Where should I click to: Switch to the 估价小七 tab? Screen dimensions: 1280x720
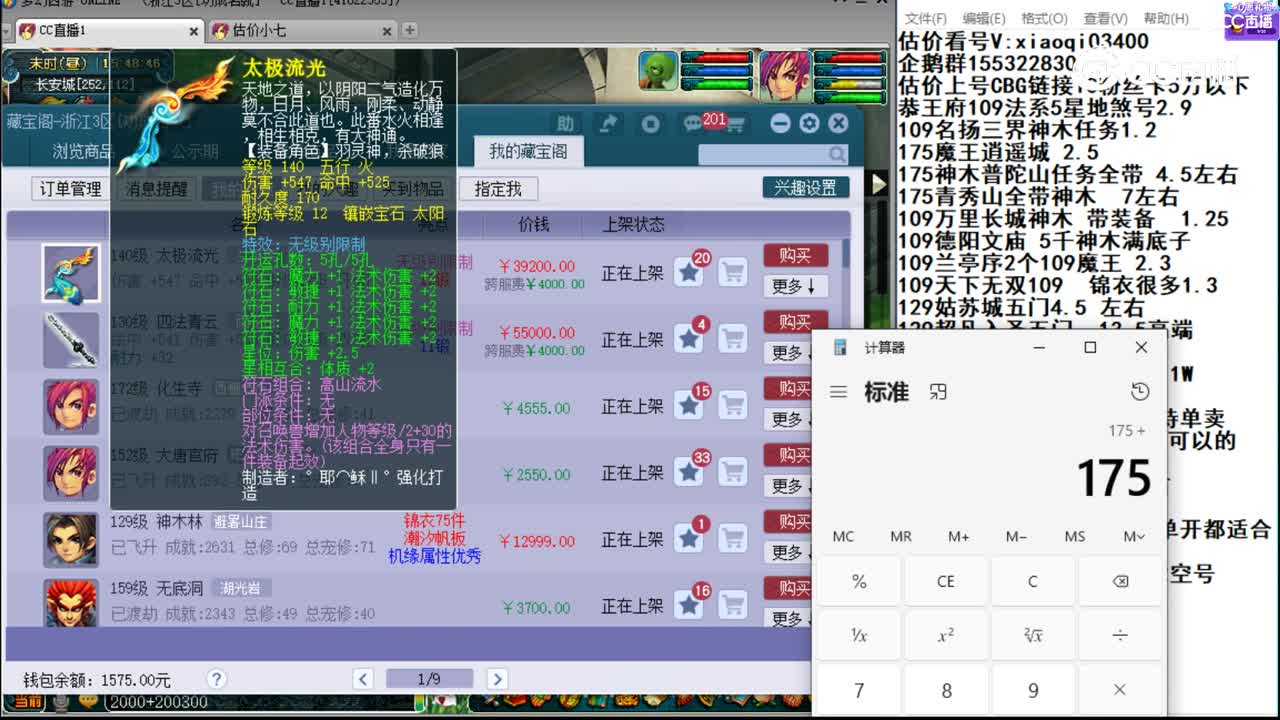303,30
